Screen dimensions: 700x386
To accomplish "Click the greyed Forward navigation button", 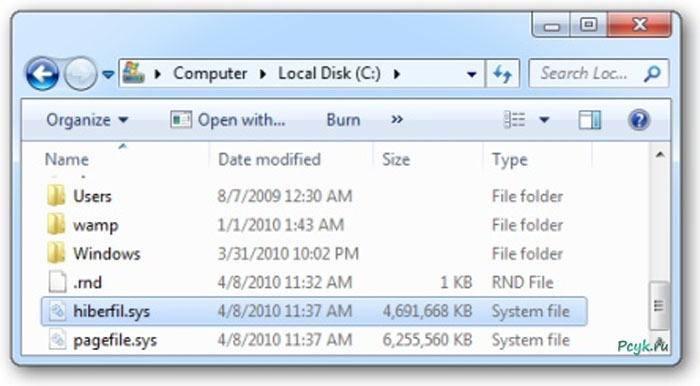I will (80, 74).
